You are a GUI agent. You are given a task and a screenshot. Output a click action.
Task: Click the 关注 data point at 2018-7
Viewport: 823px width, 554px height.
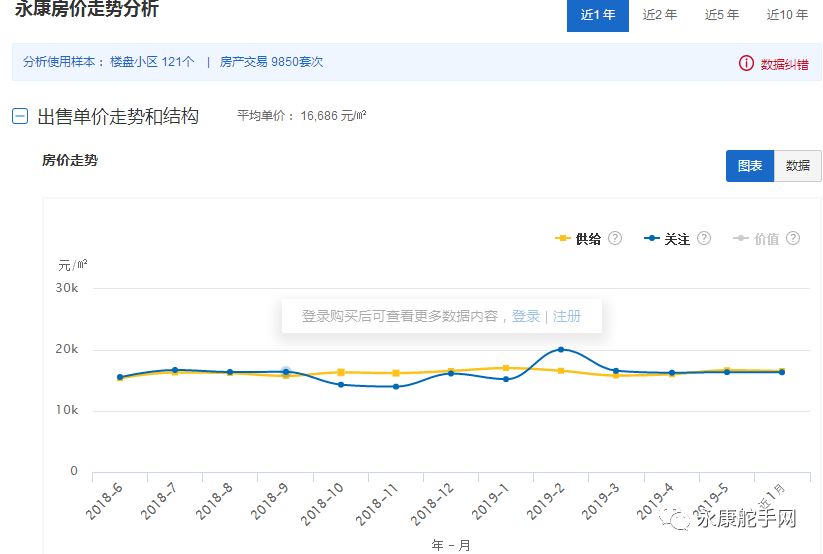tap(175, 370)
